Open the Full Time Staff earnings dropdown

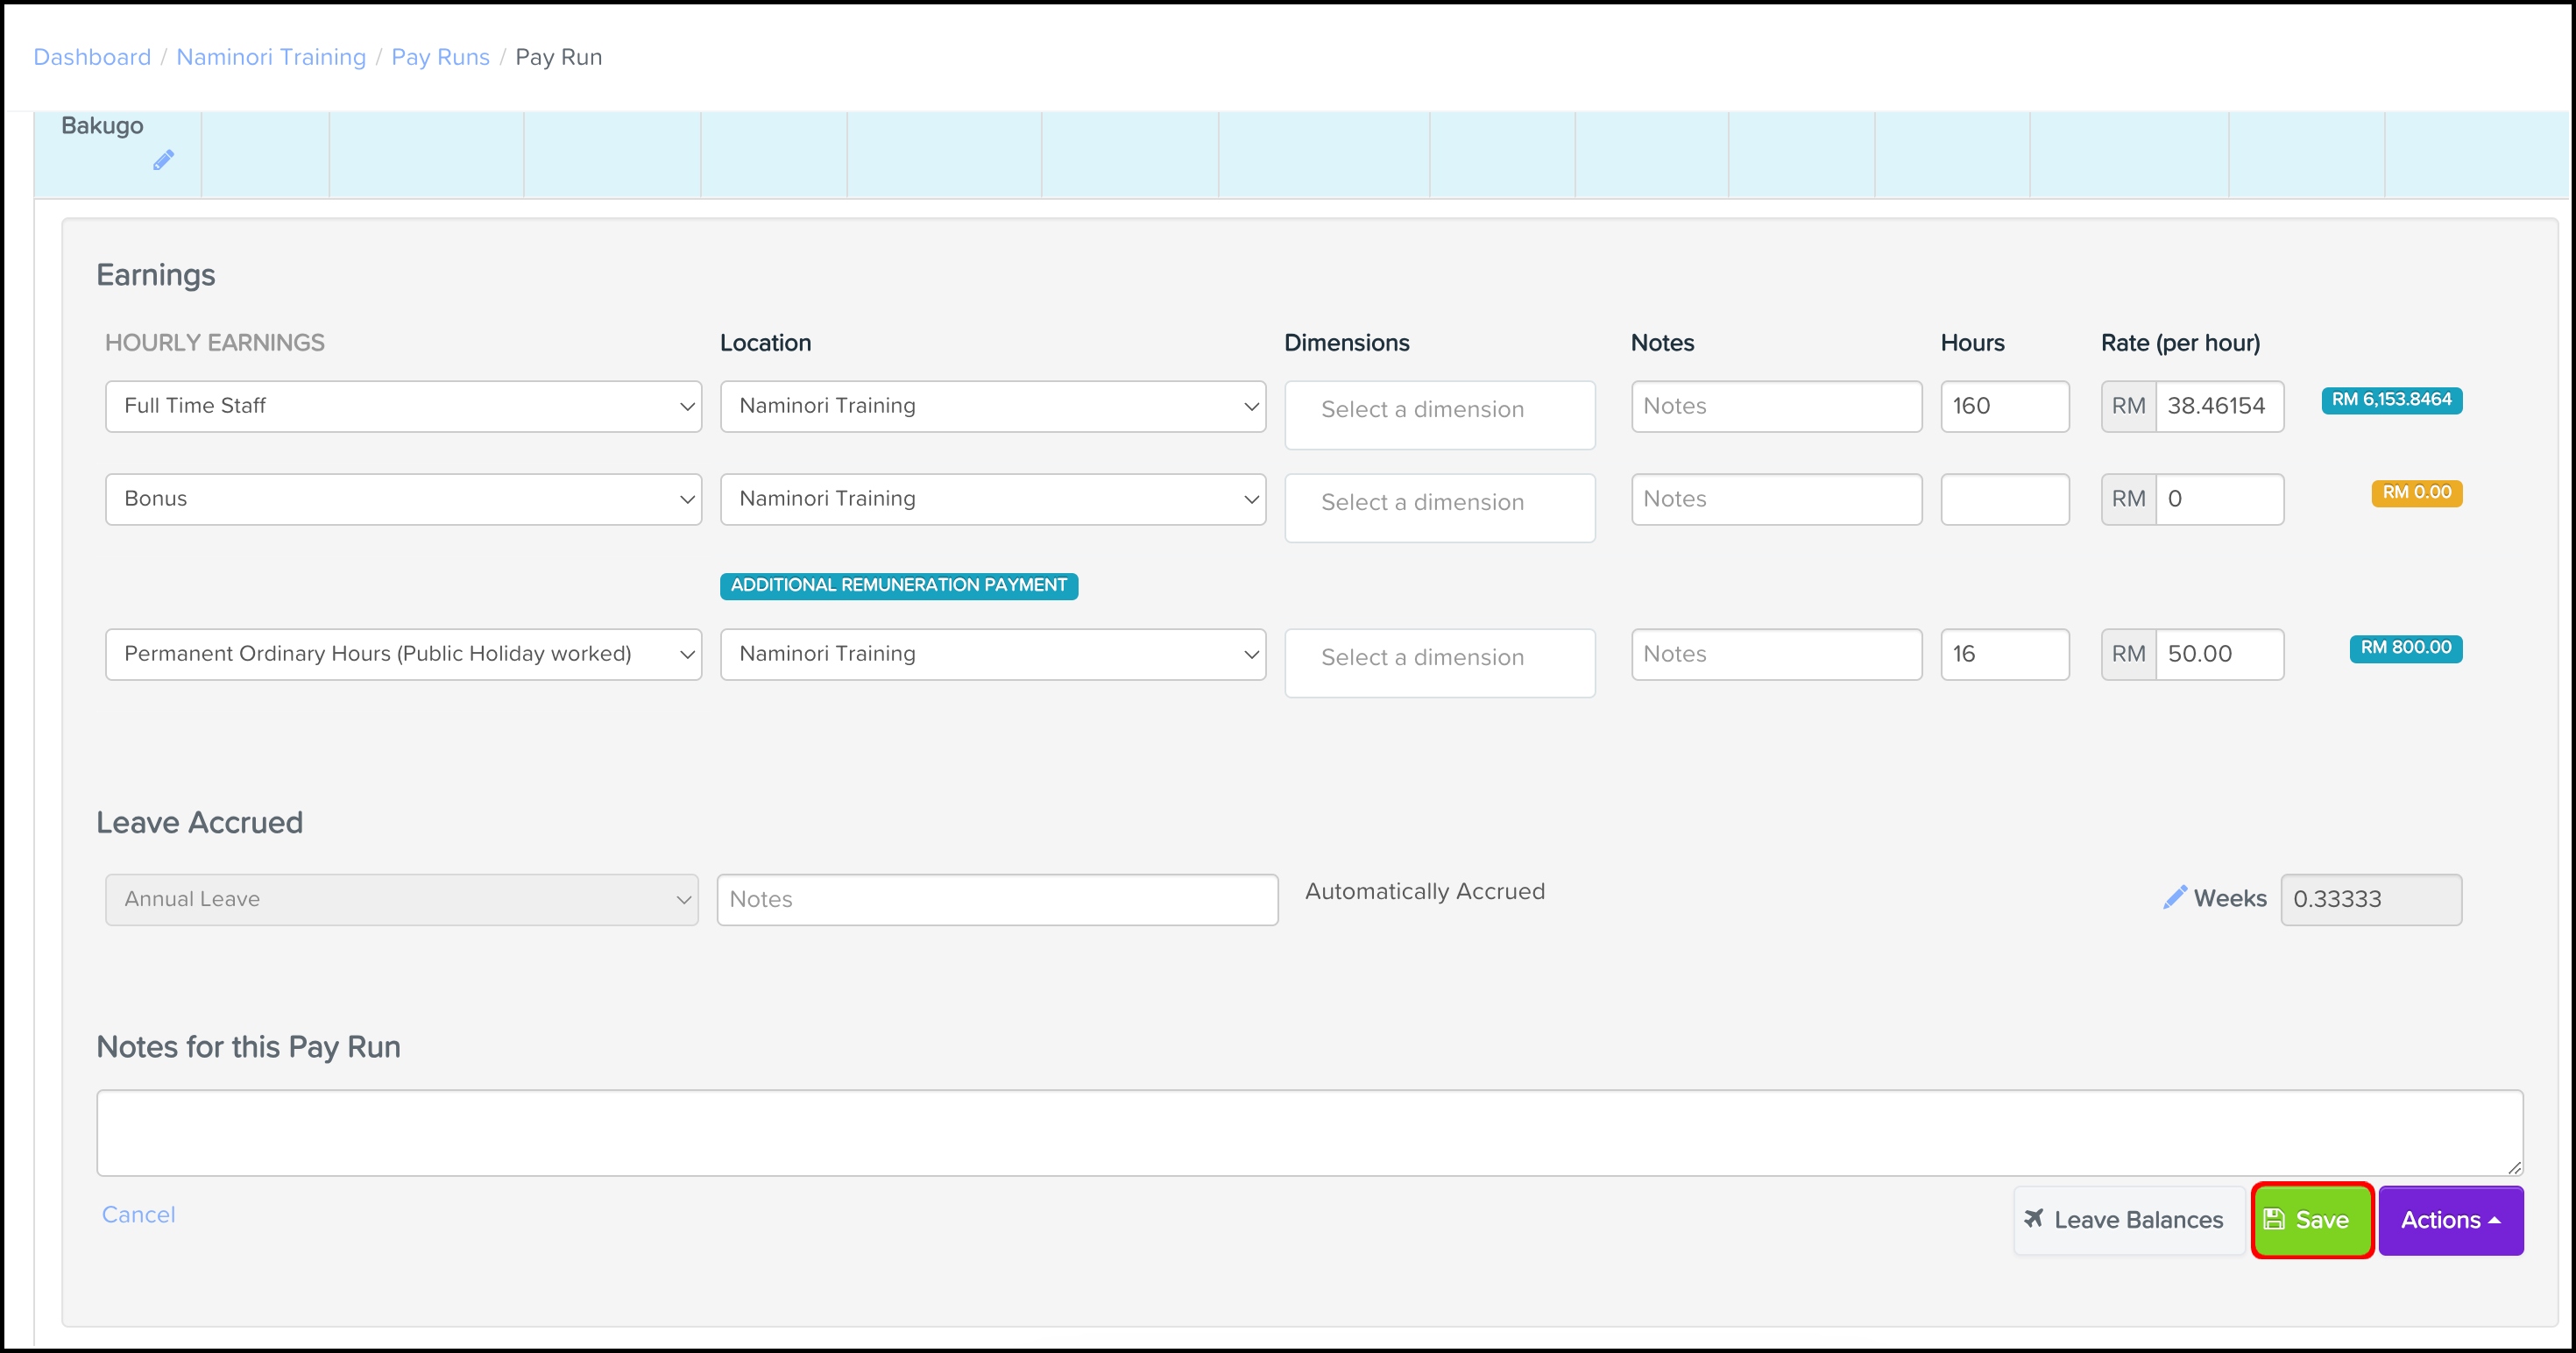[x=403, y=406]
